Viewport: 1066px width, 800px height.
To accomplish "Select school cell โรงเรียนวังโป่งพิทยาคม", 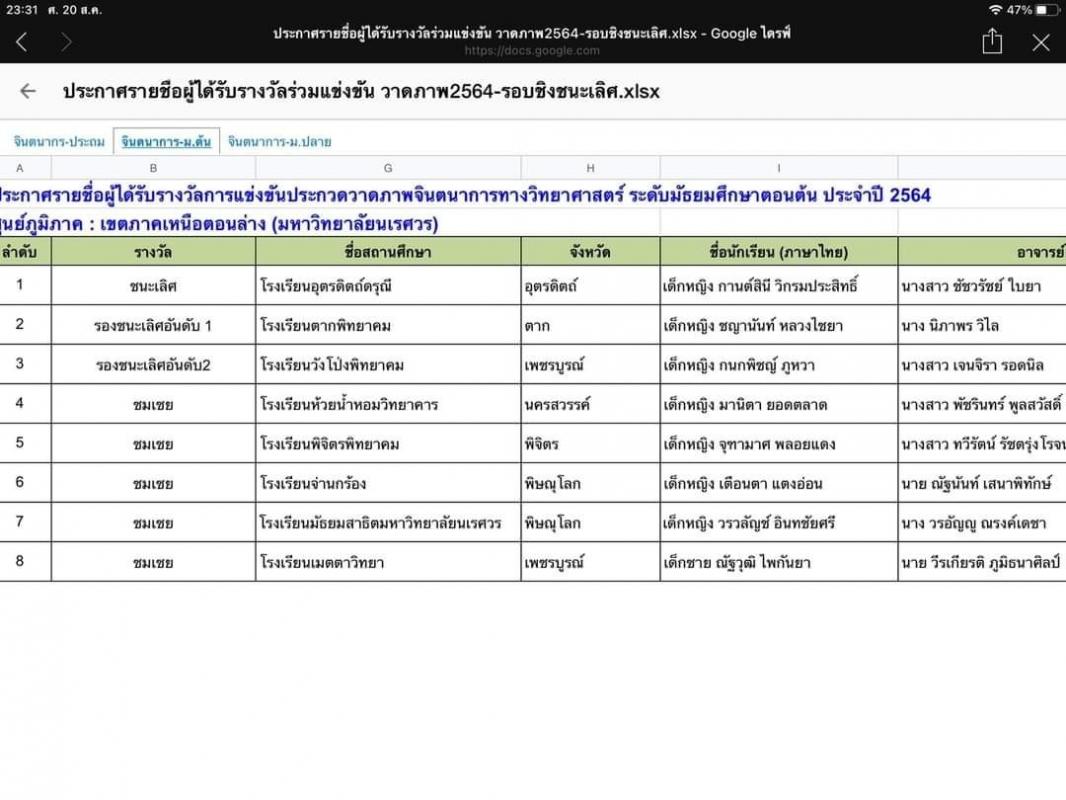I will coord(388,364).
